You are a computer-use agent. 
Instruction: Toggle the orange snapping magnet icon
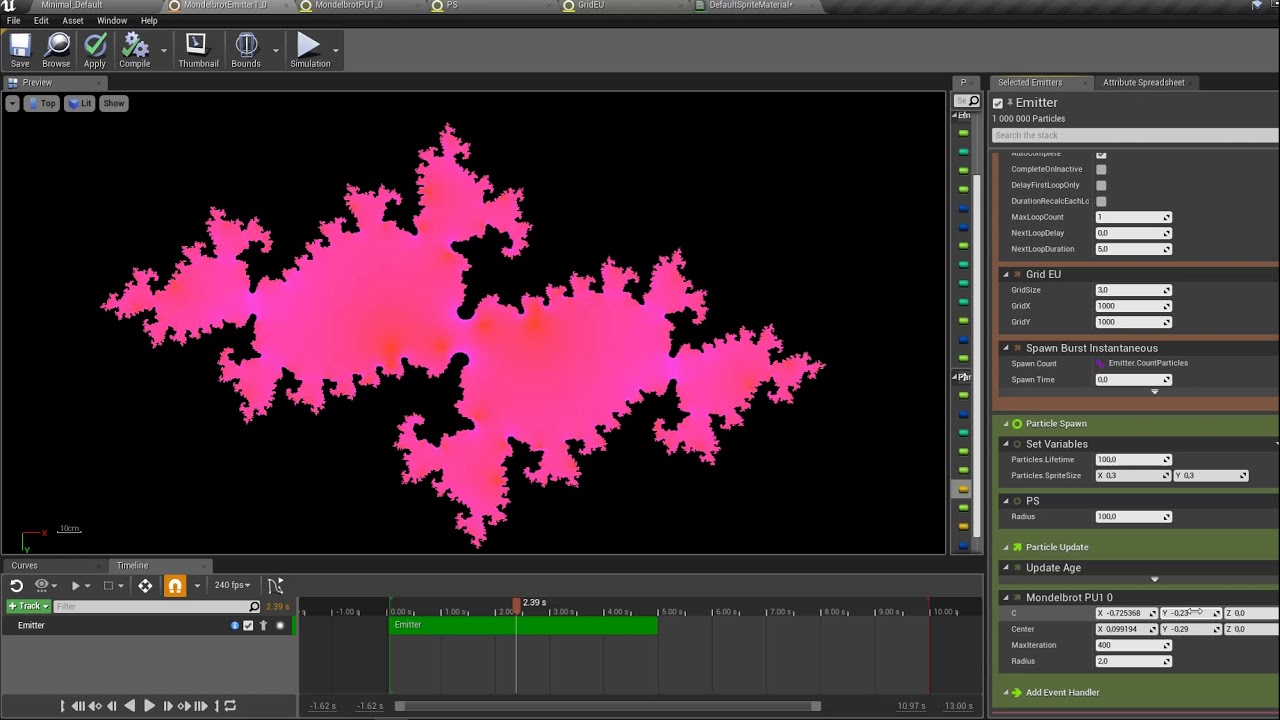click(175, 586)
